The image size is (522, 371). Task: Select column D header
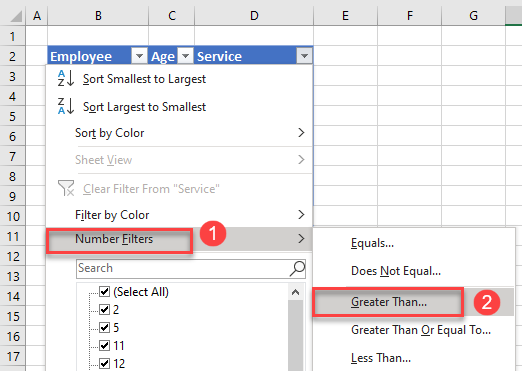click(254, 16)
